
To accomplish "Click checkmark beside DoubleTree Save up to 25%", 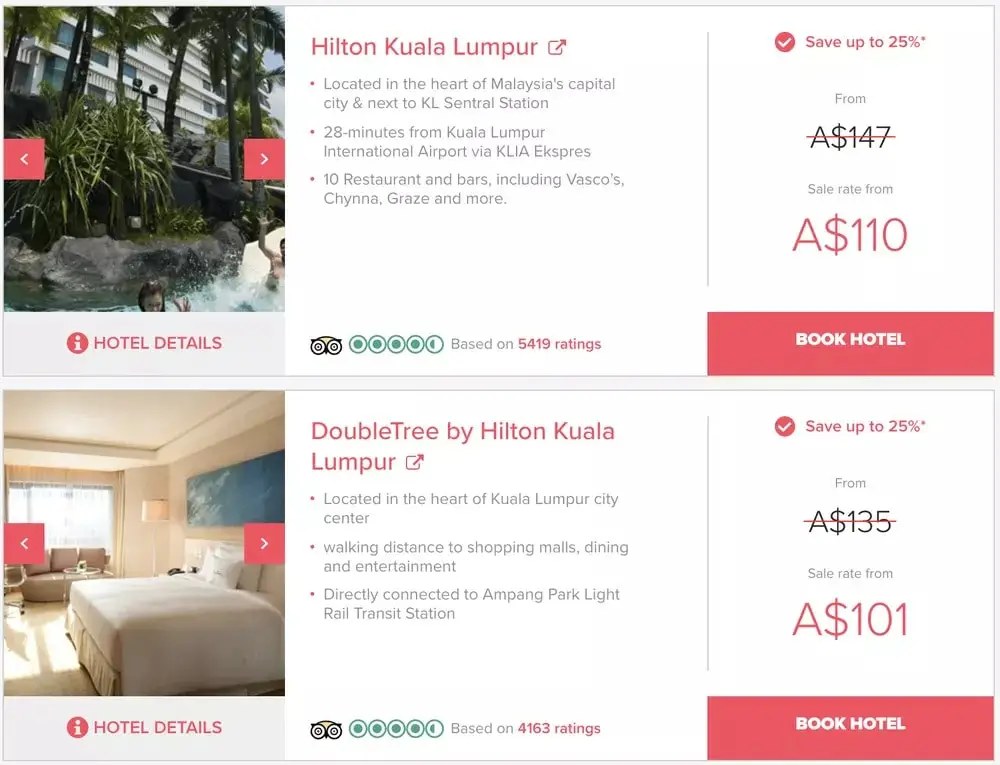I will [785, 426].
